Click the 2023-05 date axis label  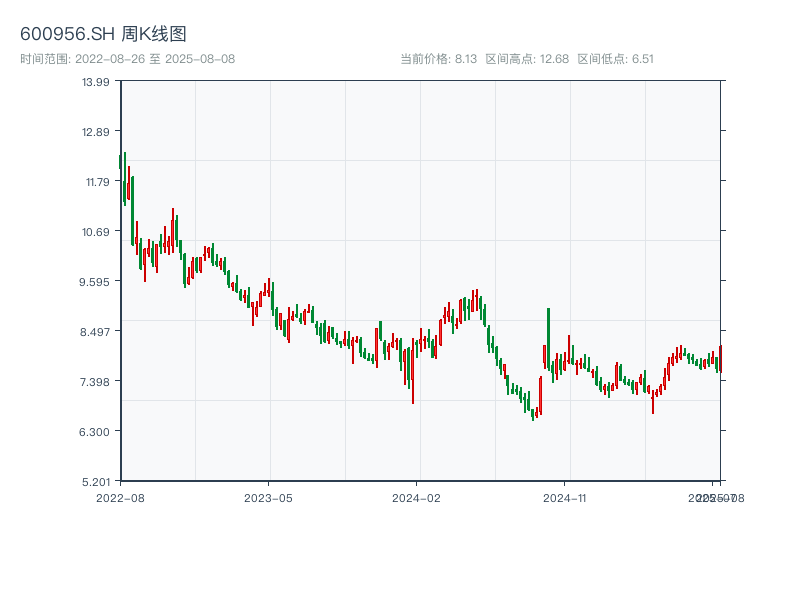[268, 497]
